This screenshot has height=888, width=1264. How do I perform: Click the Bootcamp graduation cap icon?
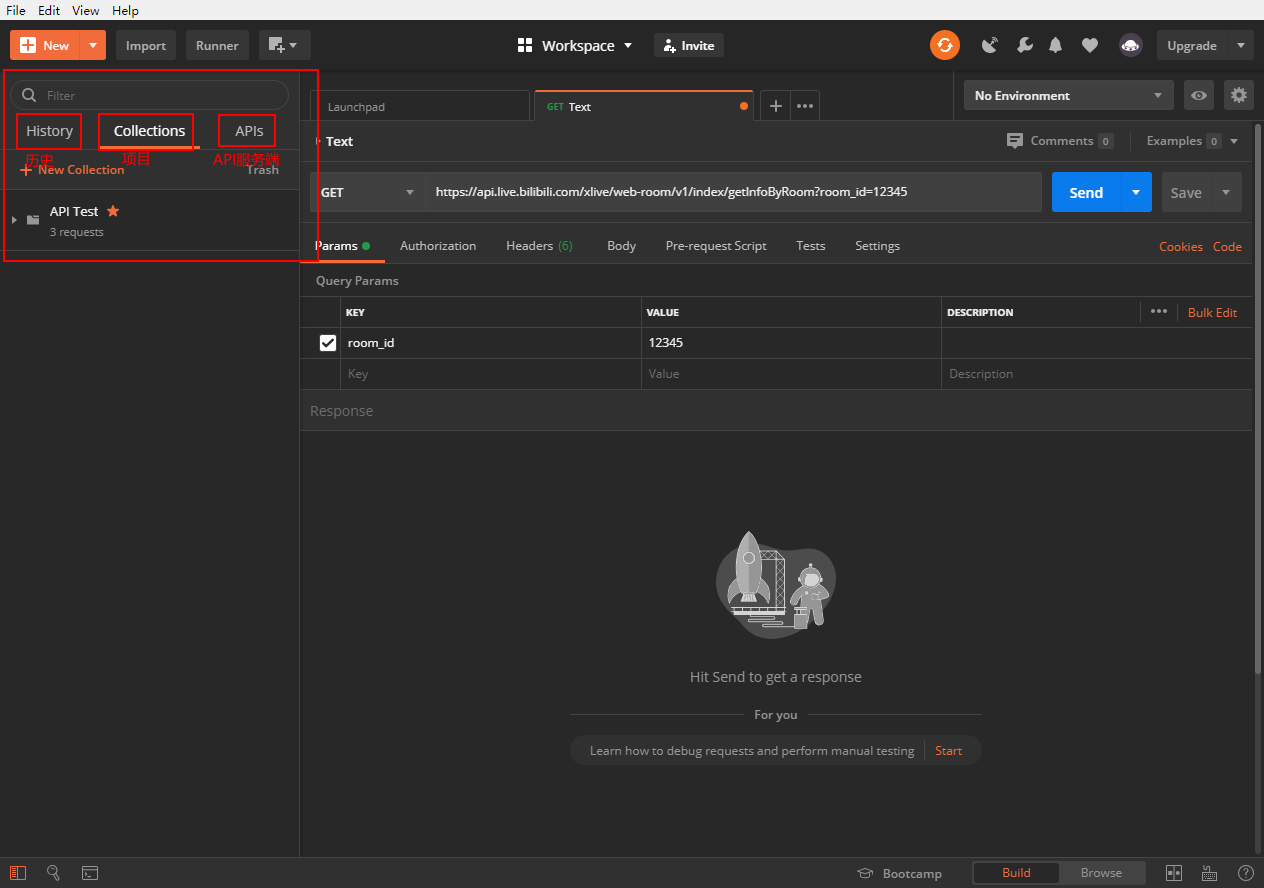click(866, 873)
